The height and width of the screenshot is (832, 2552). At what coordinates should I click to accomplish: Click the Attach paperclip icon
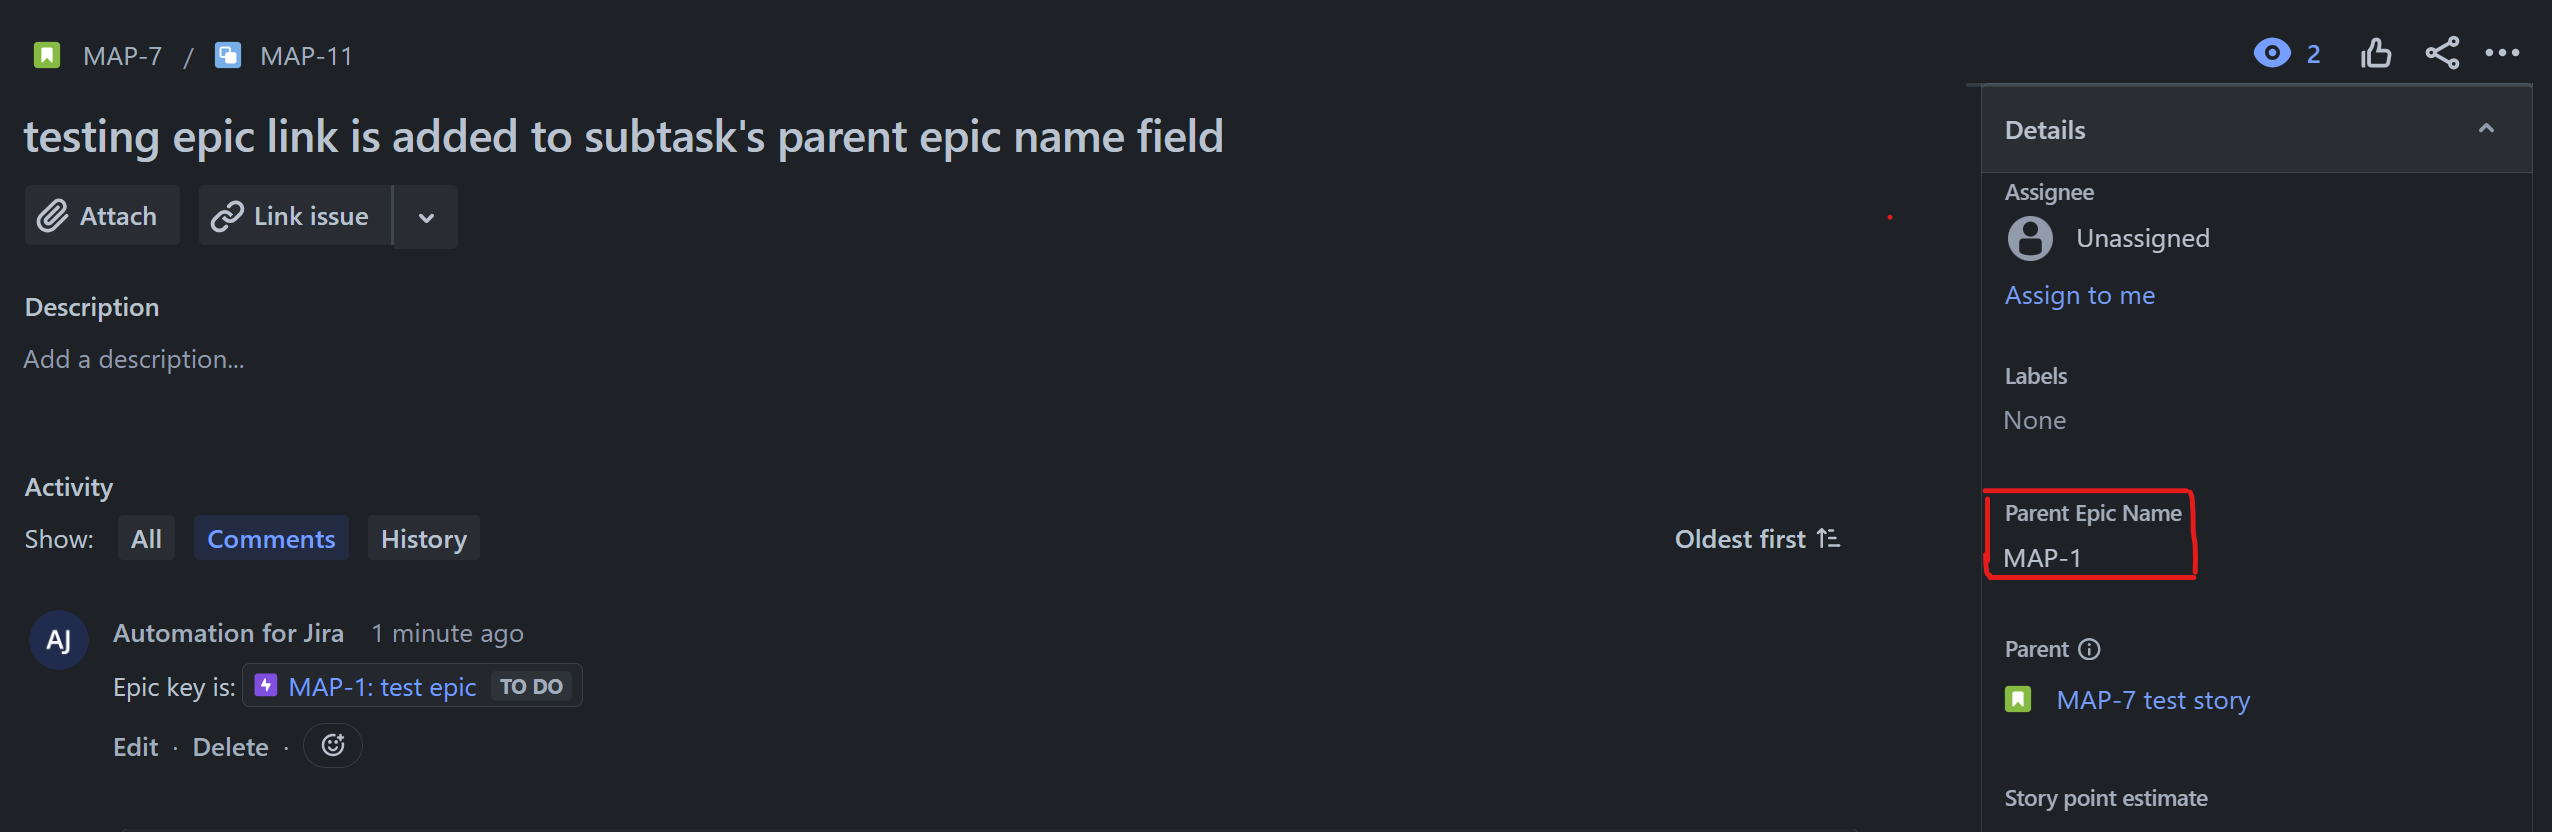(54, 215)
